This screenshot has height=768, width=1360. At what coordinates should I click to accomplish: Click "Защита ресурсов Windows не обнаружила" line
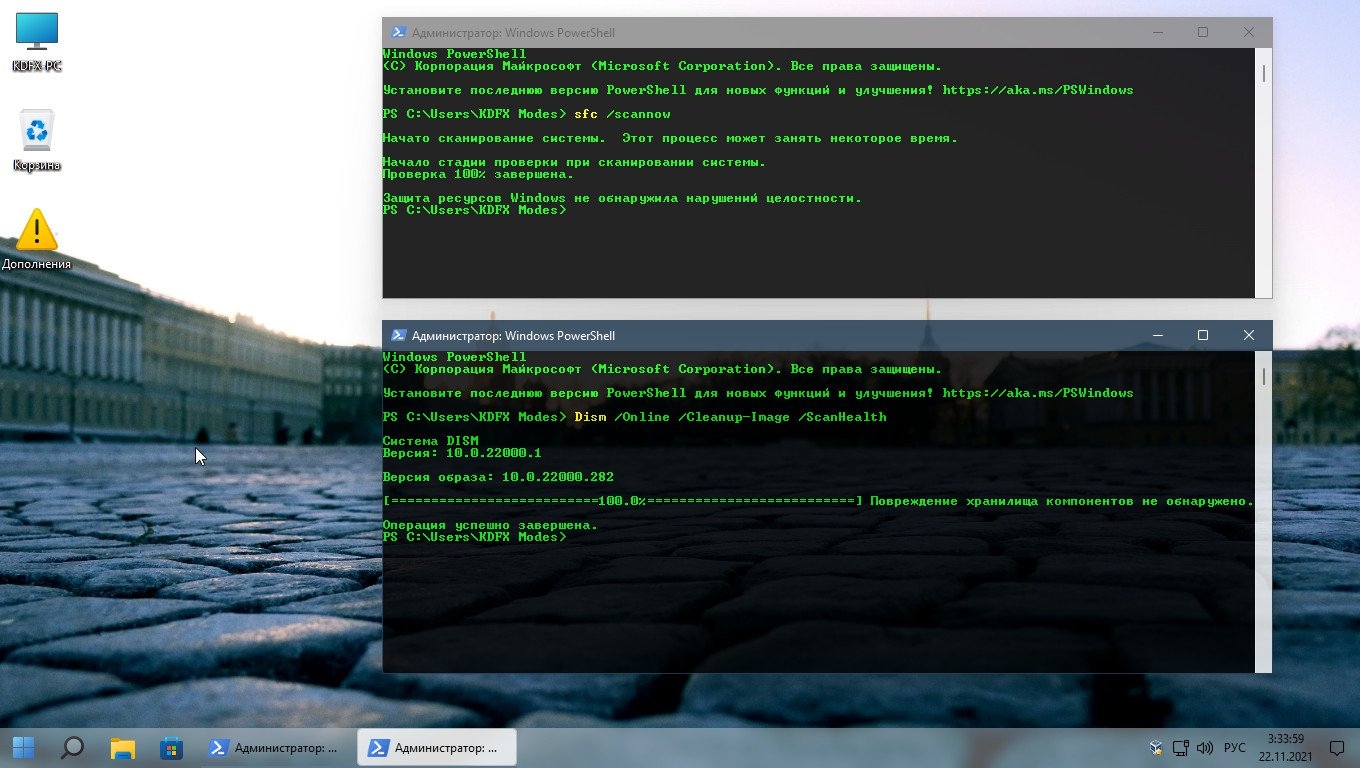[622, 198]
